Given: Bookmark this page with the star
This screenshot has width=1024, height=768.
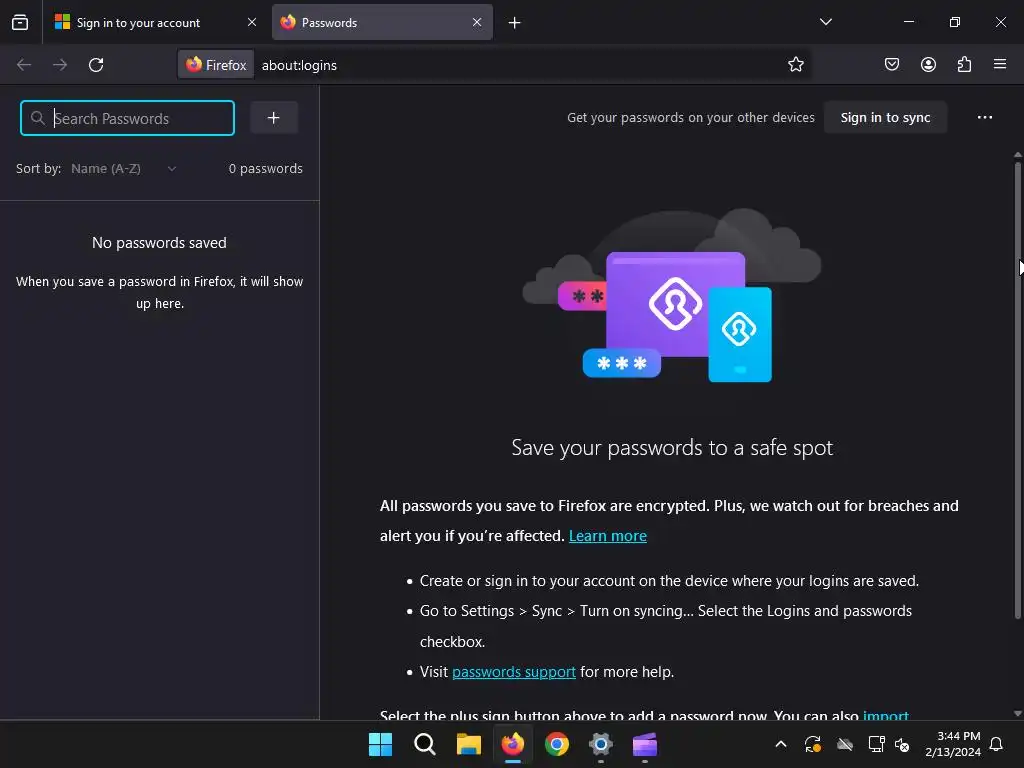Looking at the screenshot, I should [795, 65].
